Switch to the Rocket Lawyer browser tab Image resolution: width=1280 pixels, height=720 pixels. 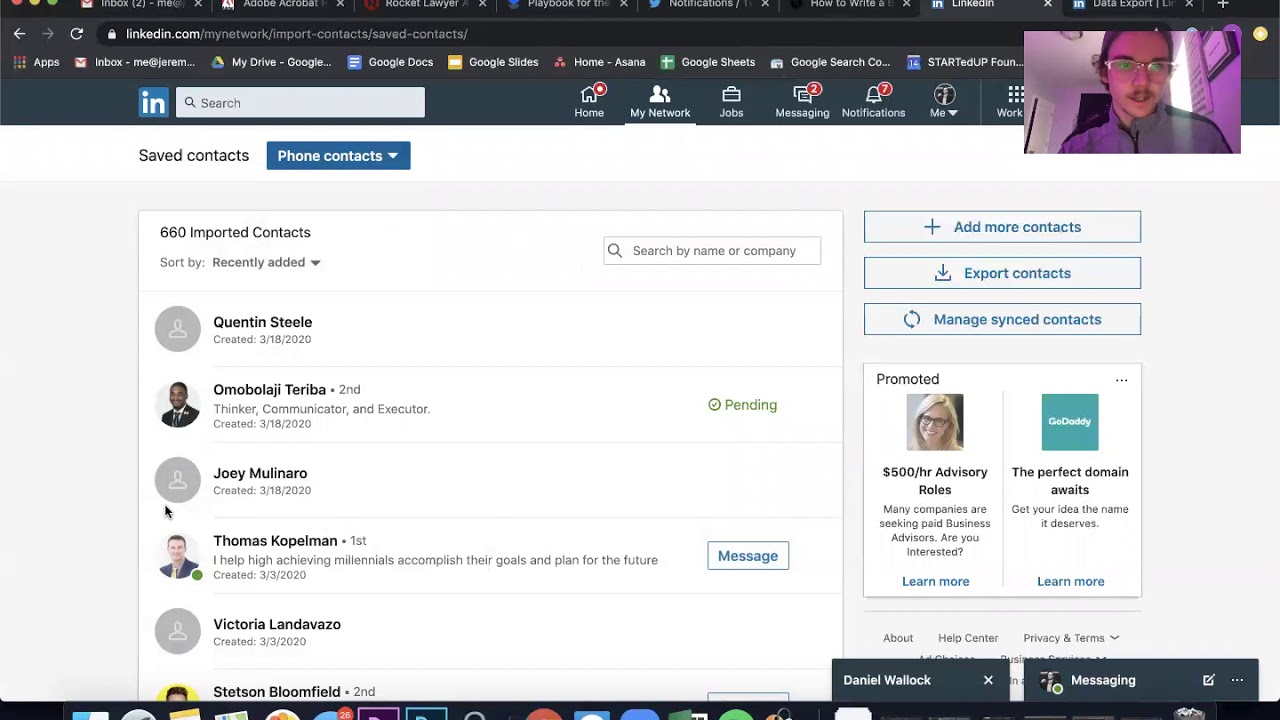coord(426,4)
